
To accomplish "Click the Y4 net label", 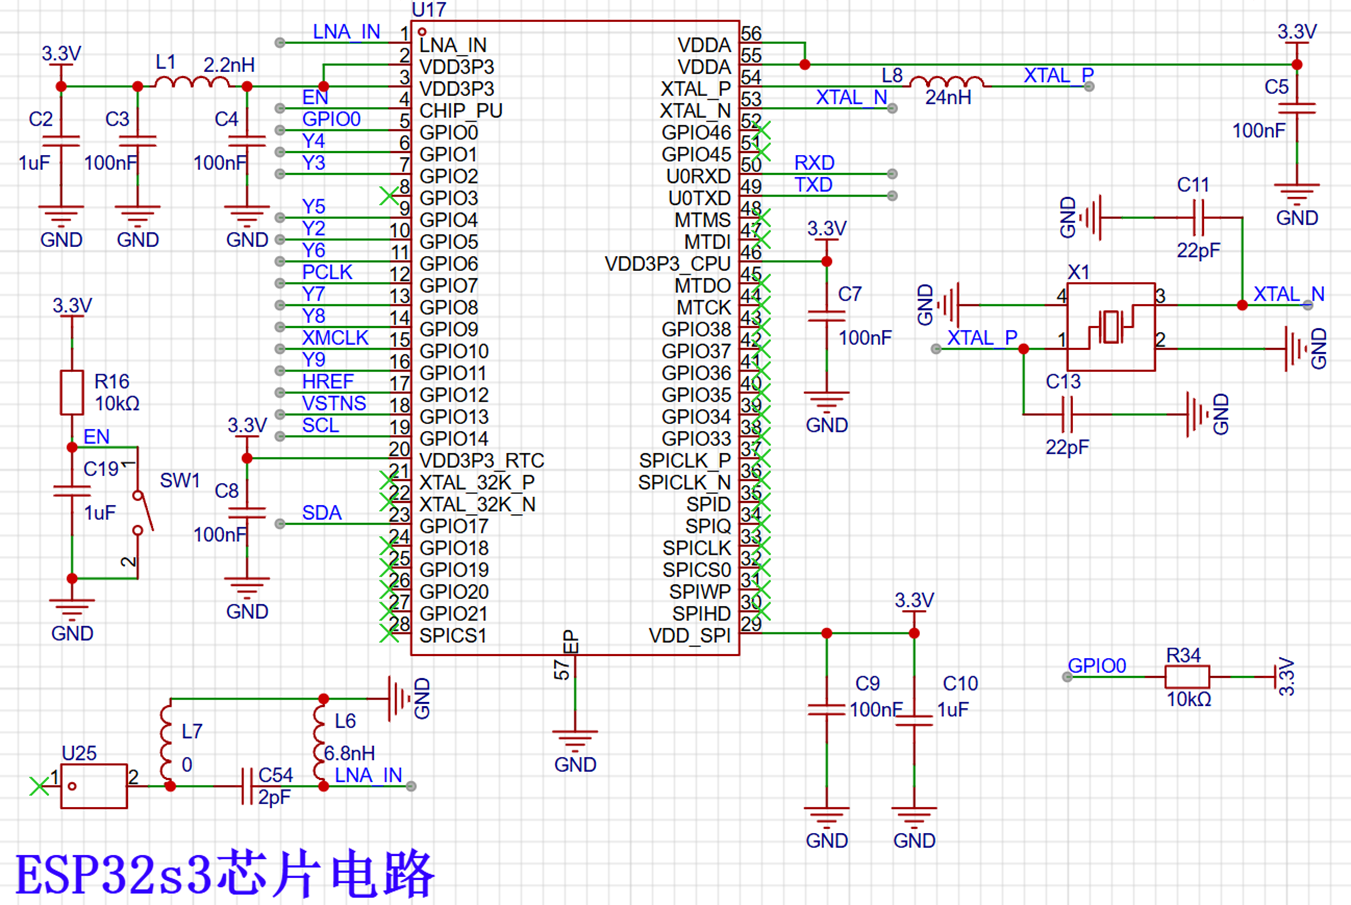I will click(313, 141).
